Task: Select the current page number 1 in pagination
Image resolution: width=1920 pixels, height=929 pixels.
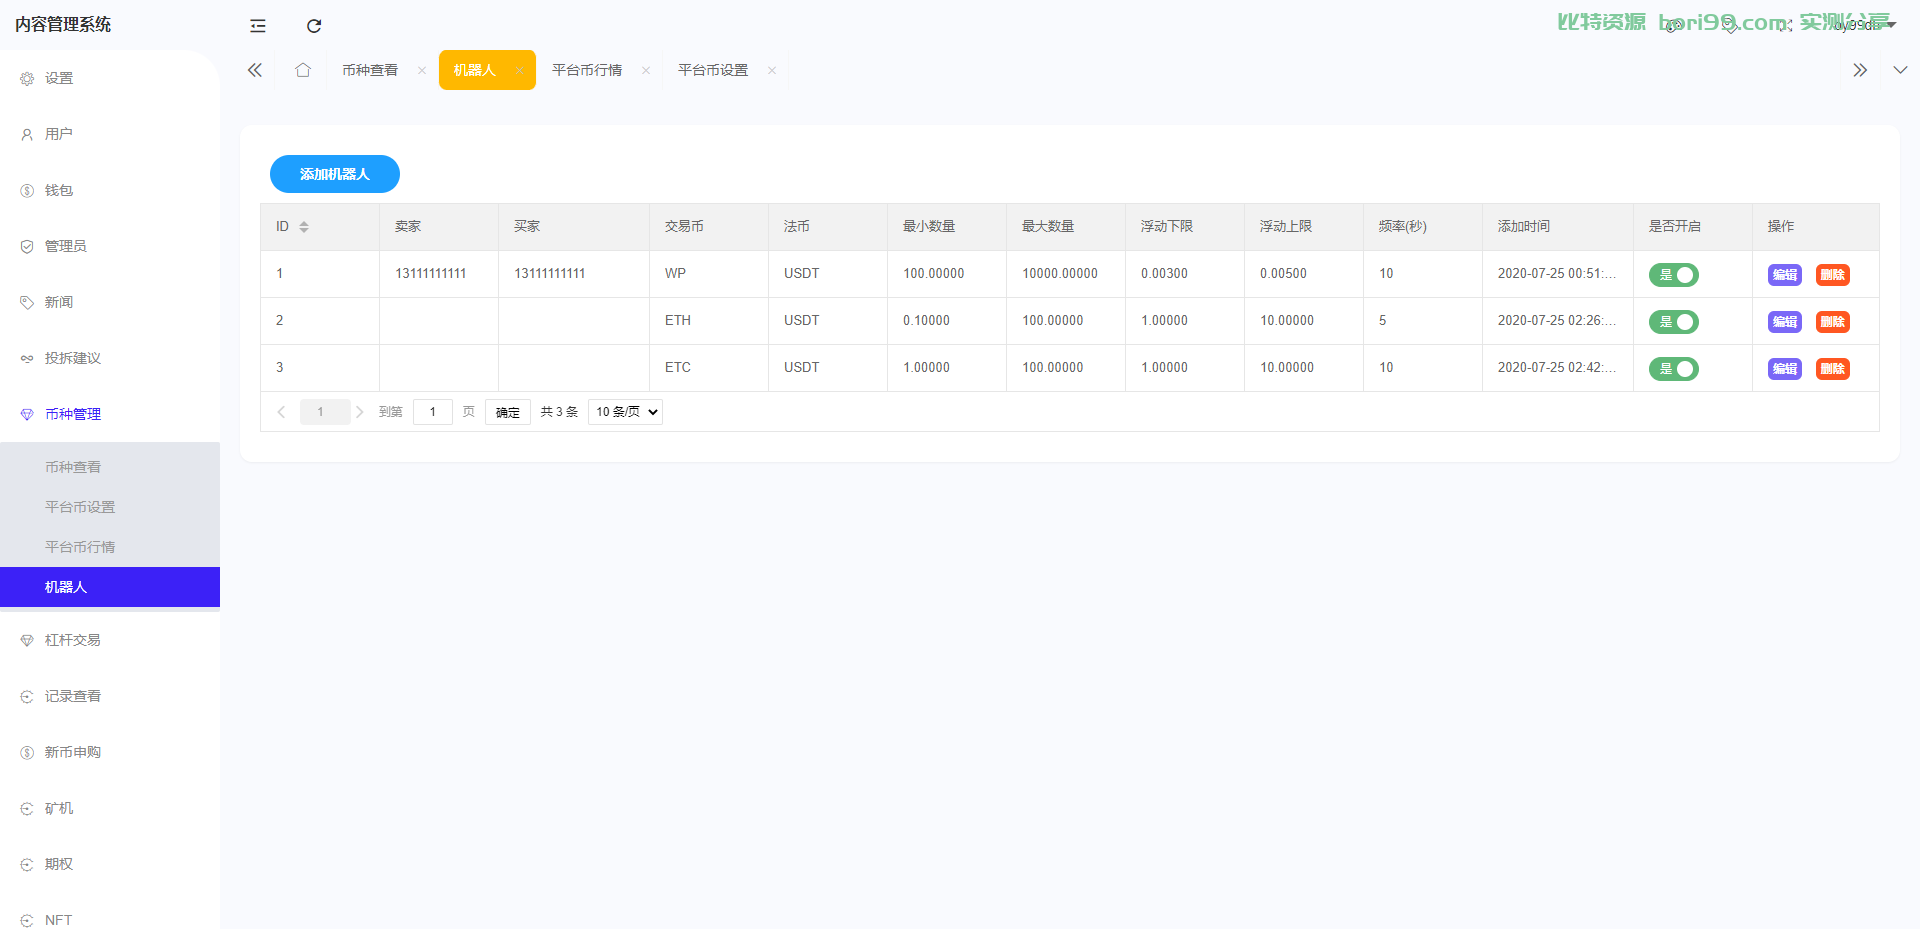Action: point(325,412)
